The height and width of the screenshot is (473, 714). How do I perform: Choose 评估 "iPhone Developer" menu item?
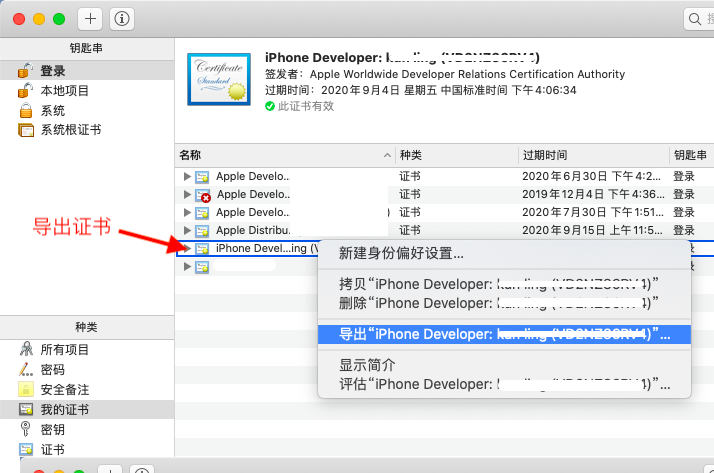[504, 384]
